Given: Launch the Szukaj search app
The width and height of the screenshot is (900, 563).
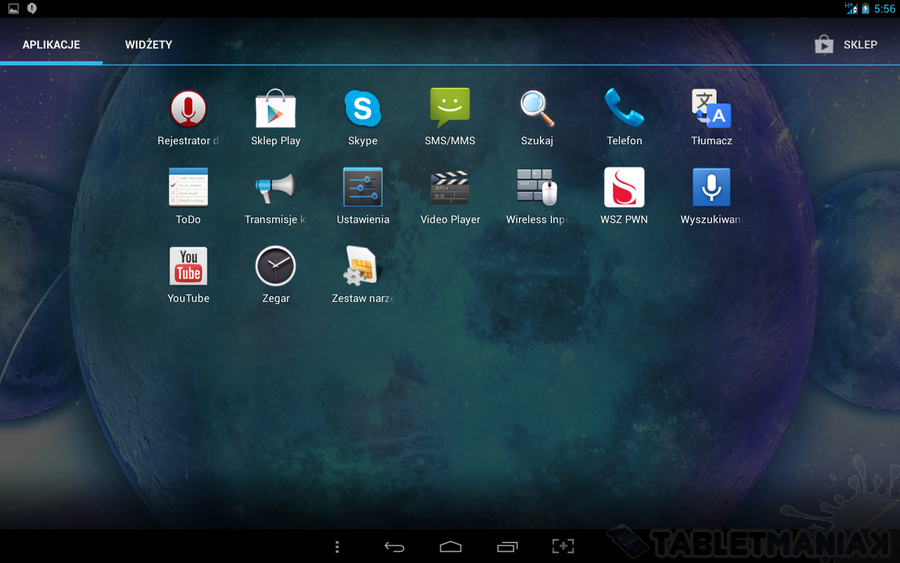Looking at the screenshot, I should tap(537, 117).
